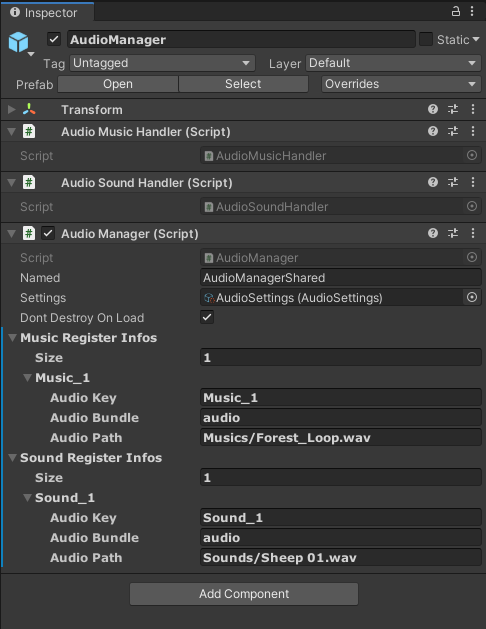Image resolution: width=486 pixels, height=629 pixels.
Task: Lock the Inspector panel with padlock icon
Action: [456, 11]
